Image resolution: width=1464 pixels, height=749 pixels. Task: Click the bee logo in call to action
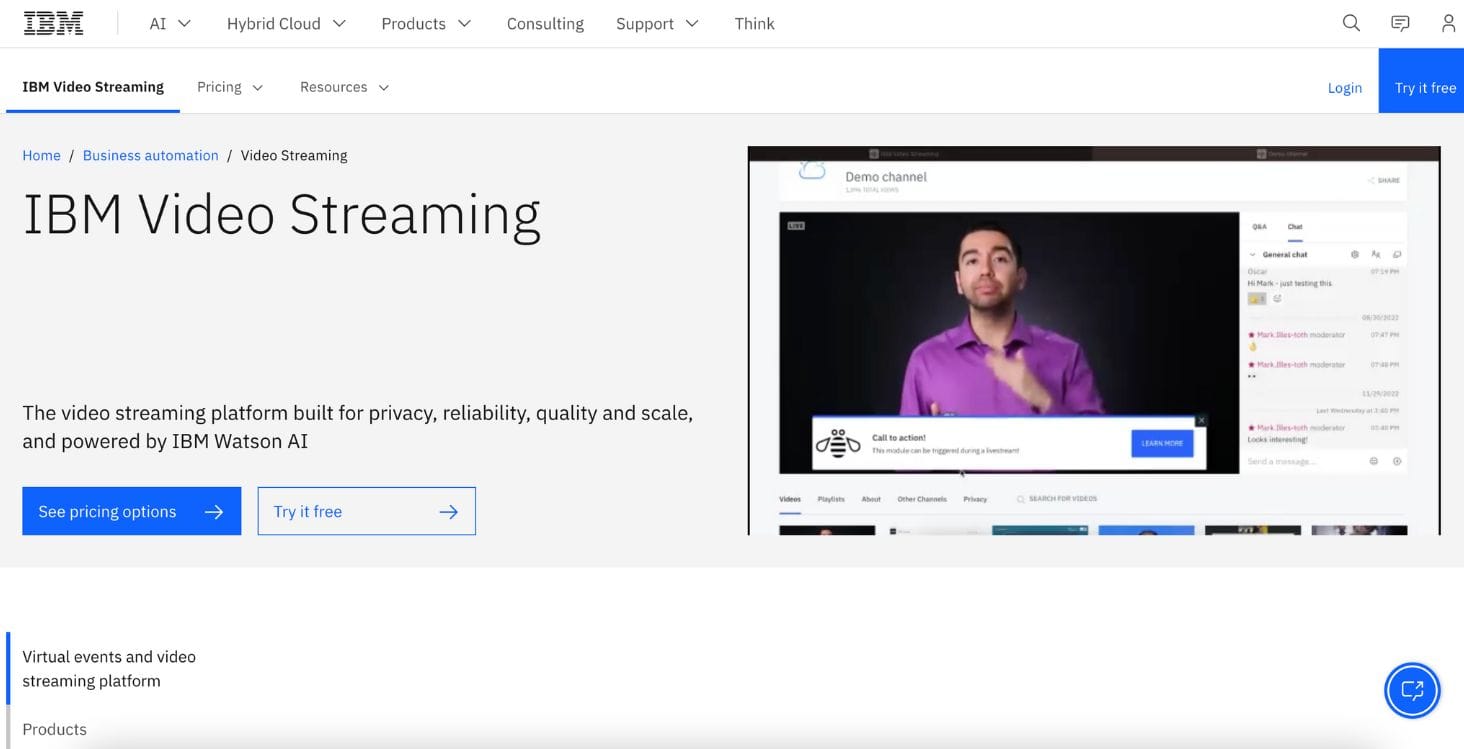pos(838,443)
